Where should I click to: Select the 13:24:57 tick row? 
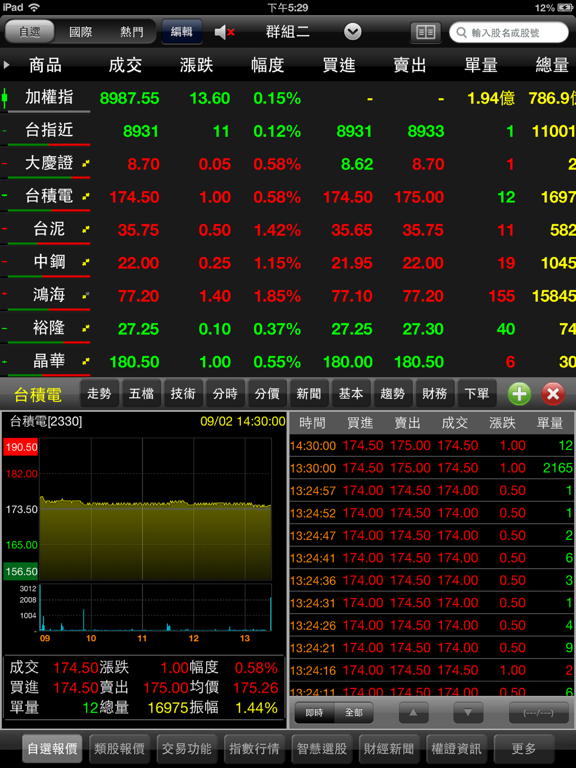click(431, 490)
